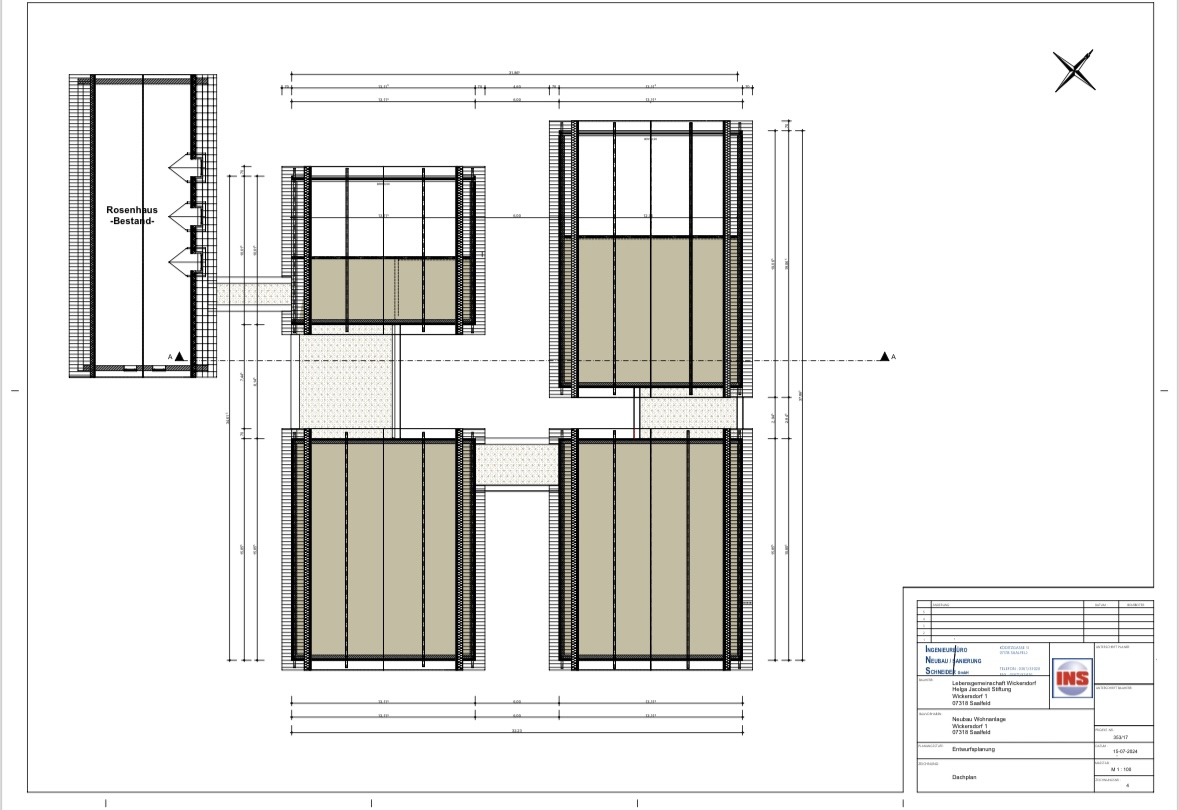Viewport: 1179px width, 810px height.
Task: Select the Dachplan drawing title text
Action: (x=964, y=776)
